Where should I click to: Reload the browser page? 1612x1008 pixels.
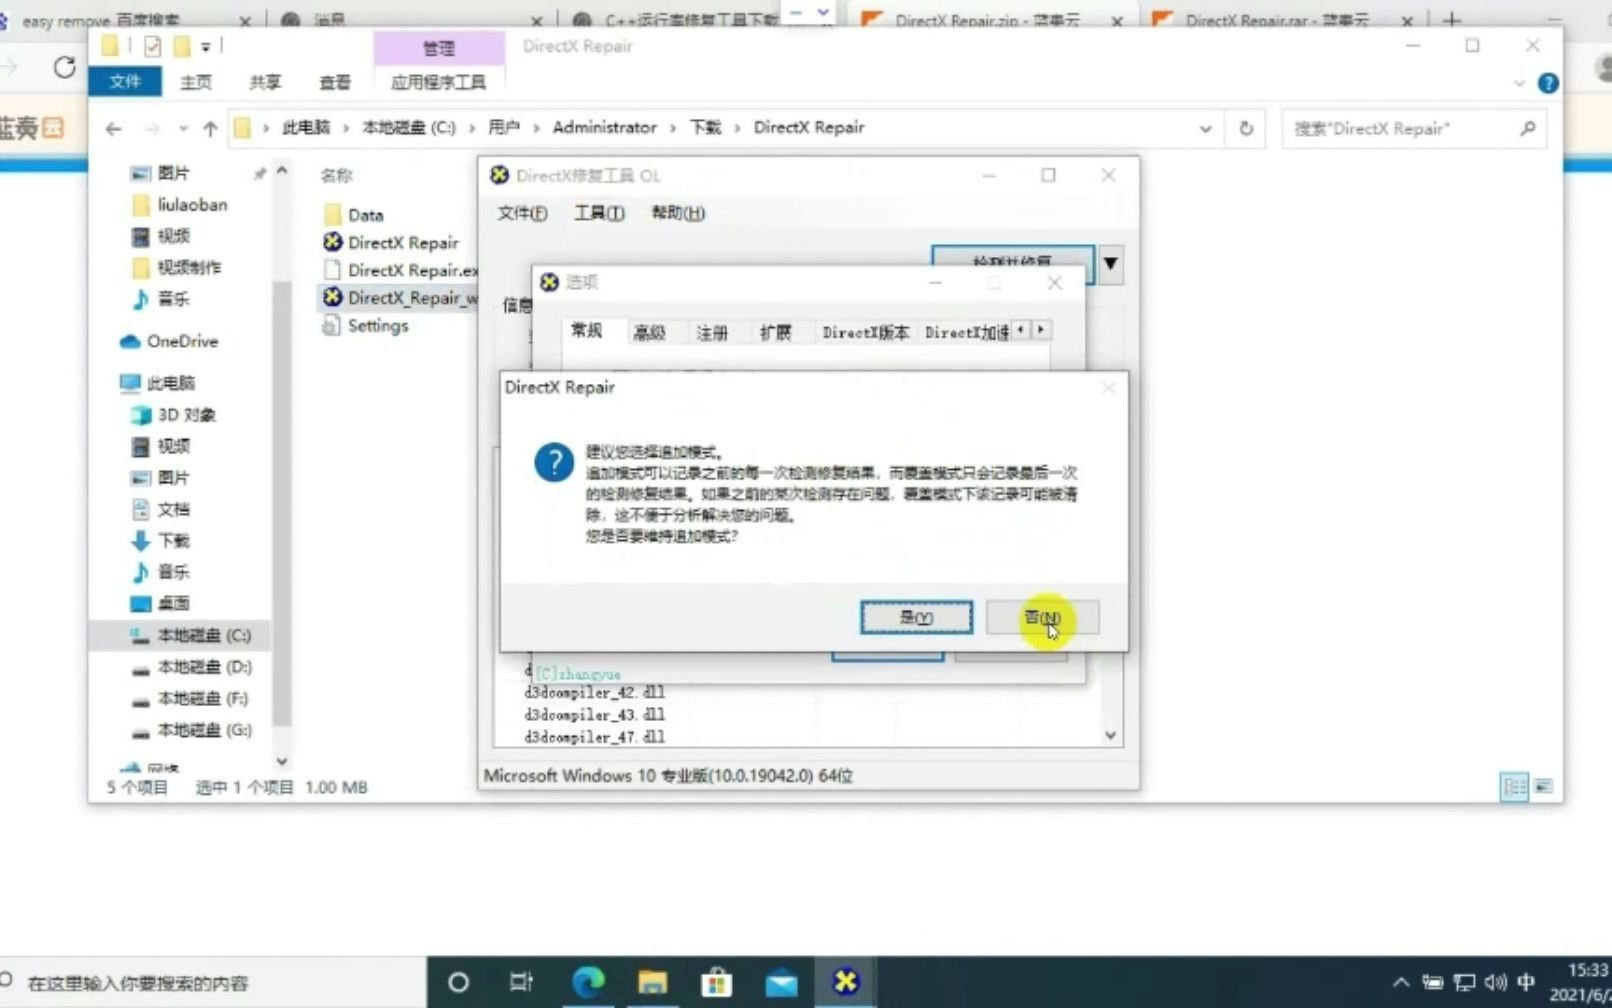(x=65, y=67)
